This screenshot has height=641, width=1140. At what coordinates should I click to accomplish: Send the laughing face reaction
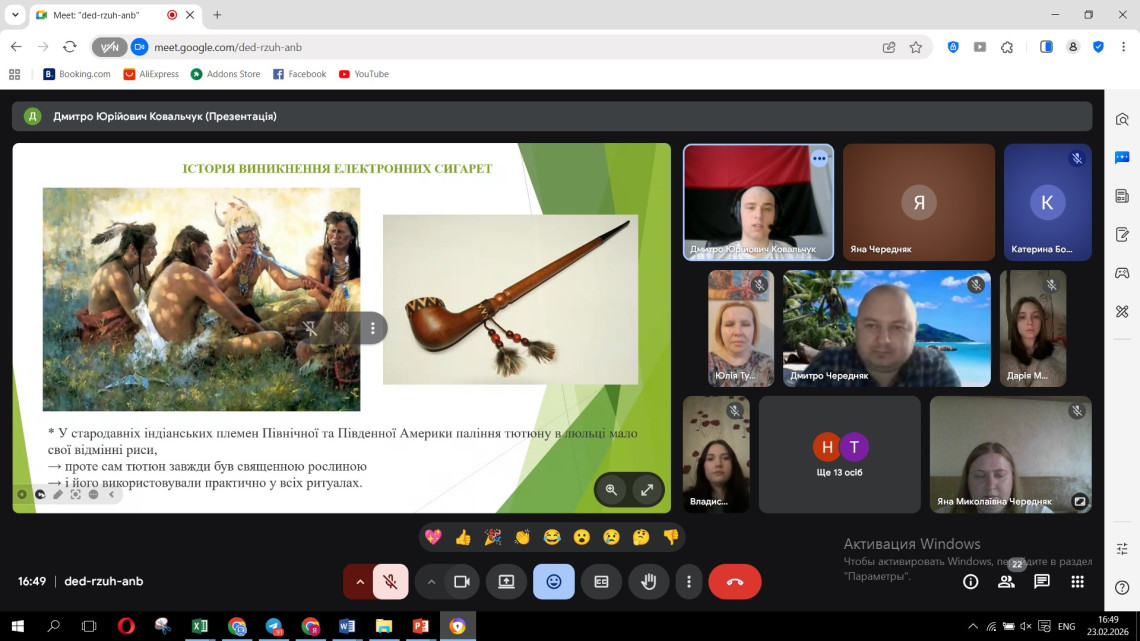pyautogui.click(x=551, y=537)
